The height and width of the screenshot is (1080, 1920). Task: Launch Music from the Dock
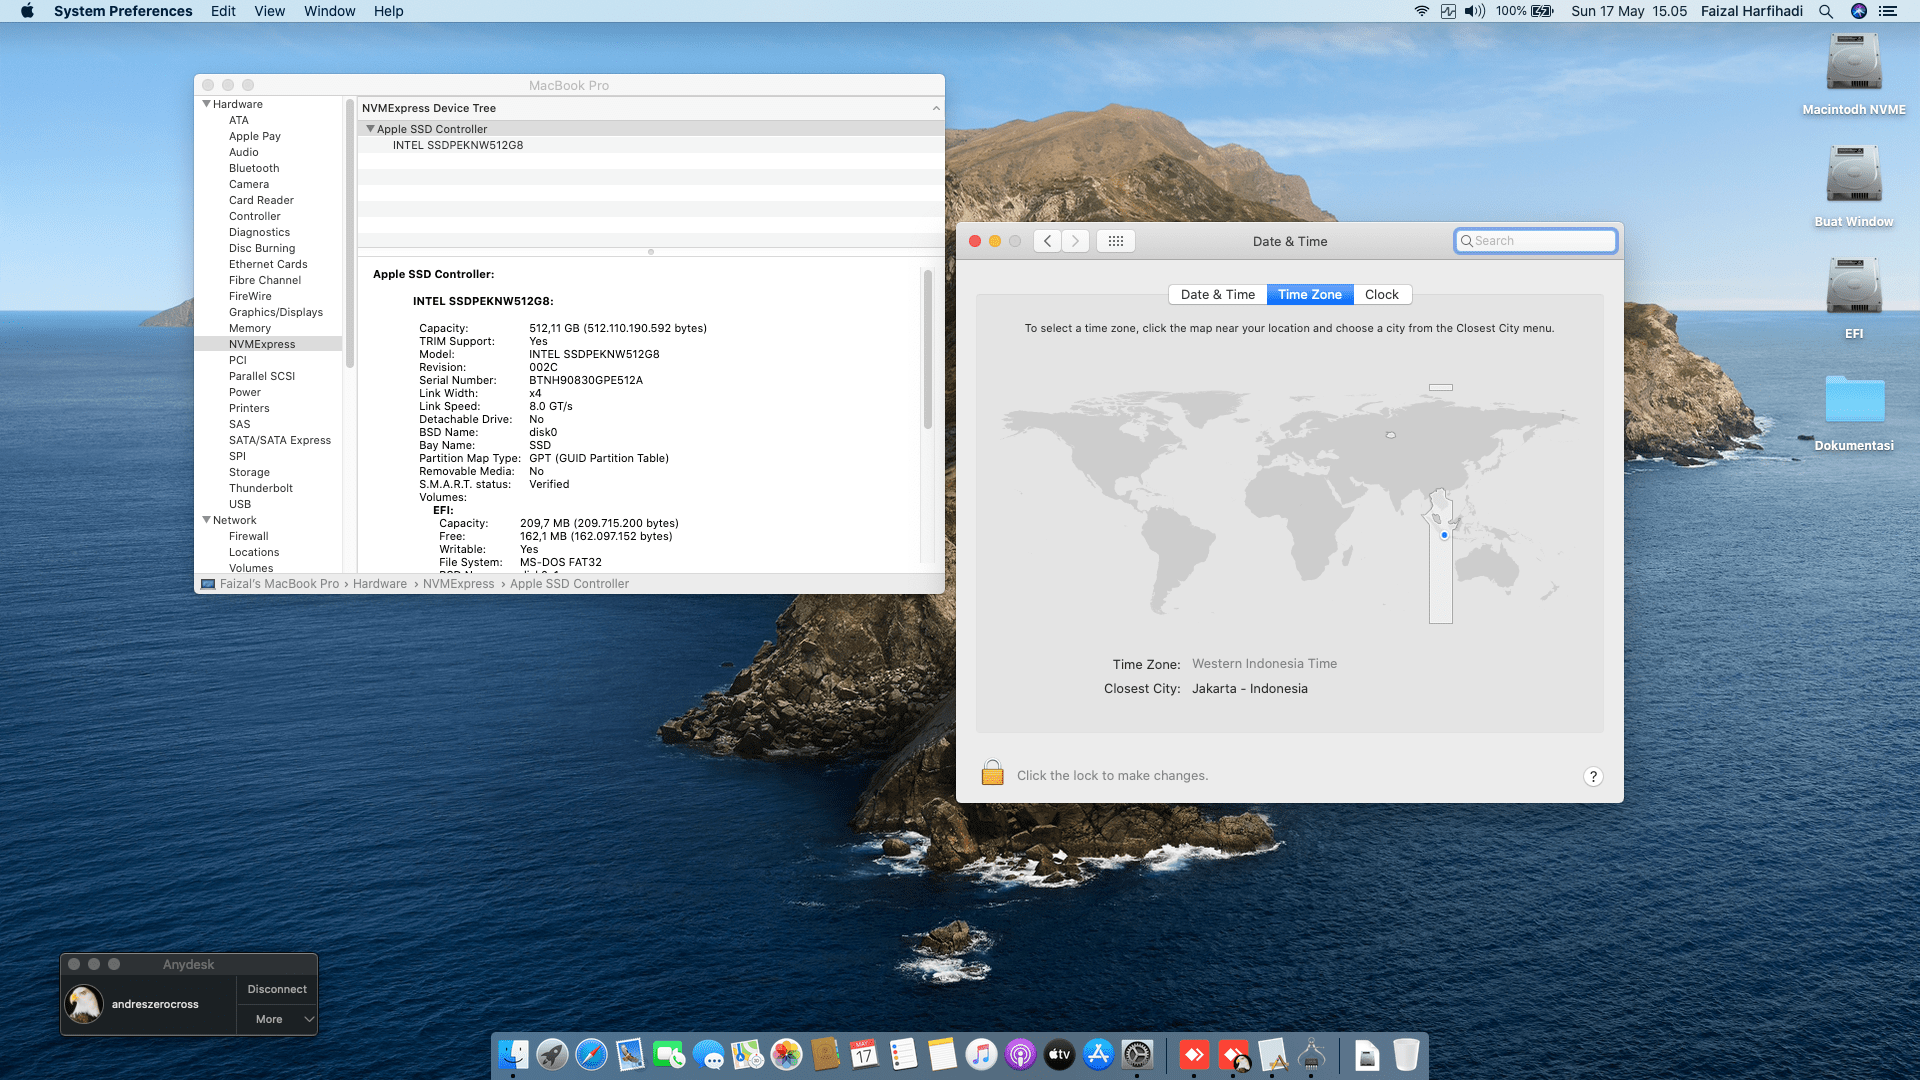(981, 1054)
